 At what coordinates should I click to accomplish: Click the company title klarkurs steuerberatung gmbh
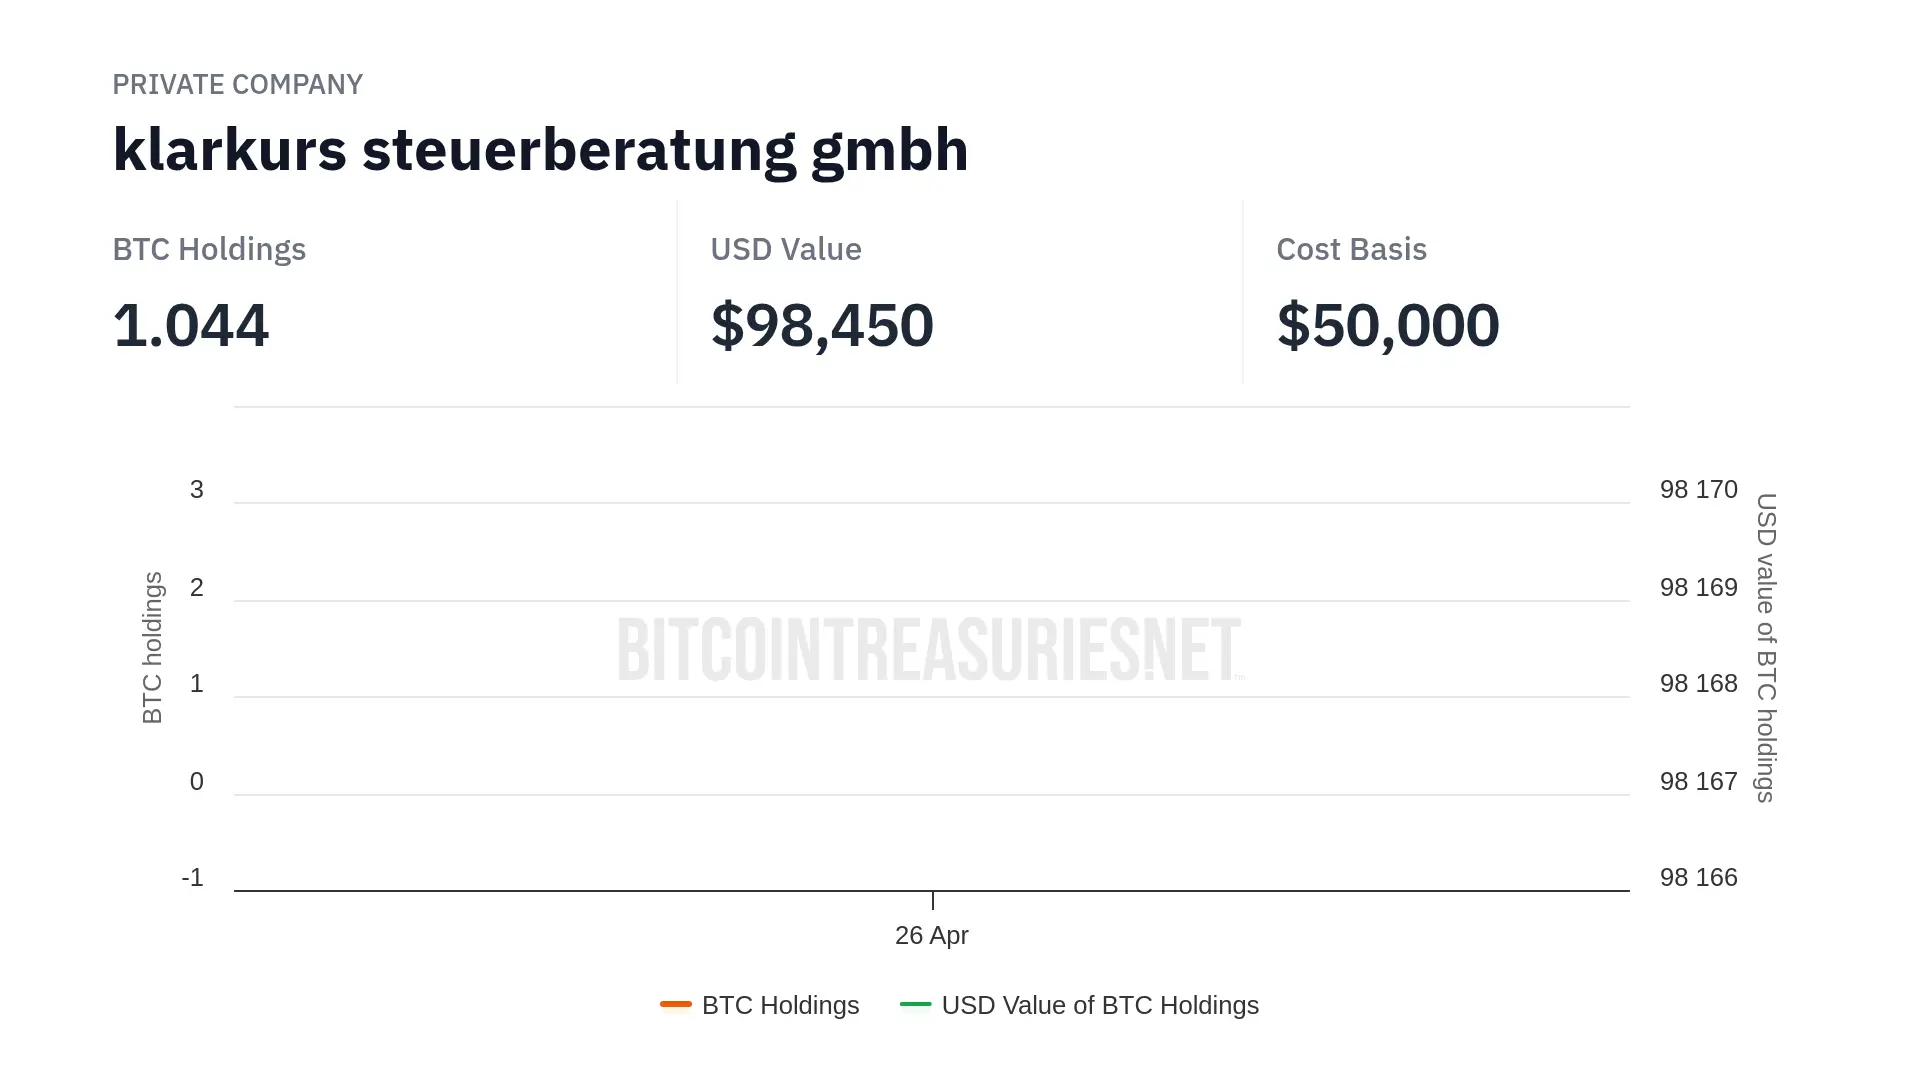coord(540,150)
